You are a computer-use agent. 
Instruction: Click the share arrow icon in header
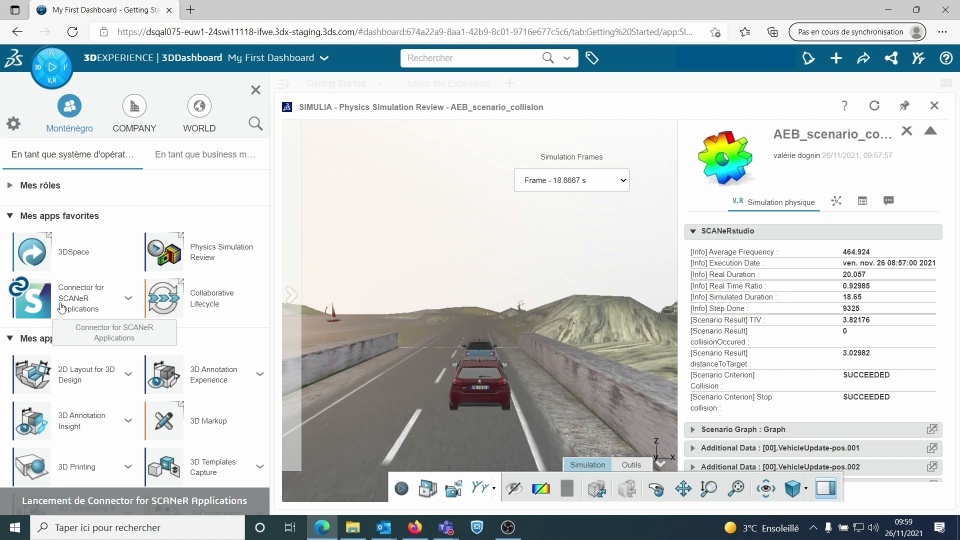click(863, 58)
